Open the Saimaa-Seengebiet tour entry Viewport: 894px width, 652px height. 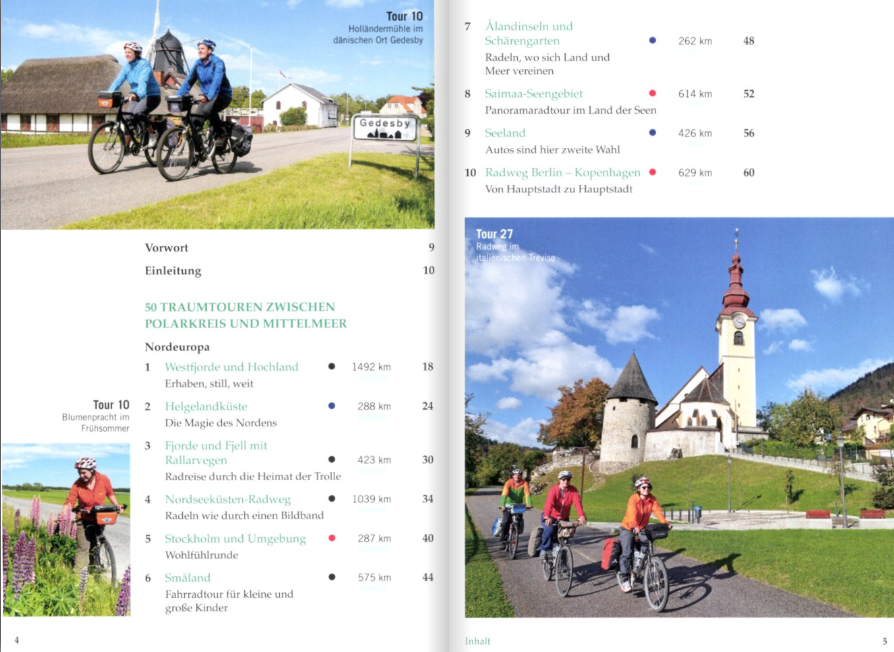click(x=534, y=93)
